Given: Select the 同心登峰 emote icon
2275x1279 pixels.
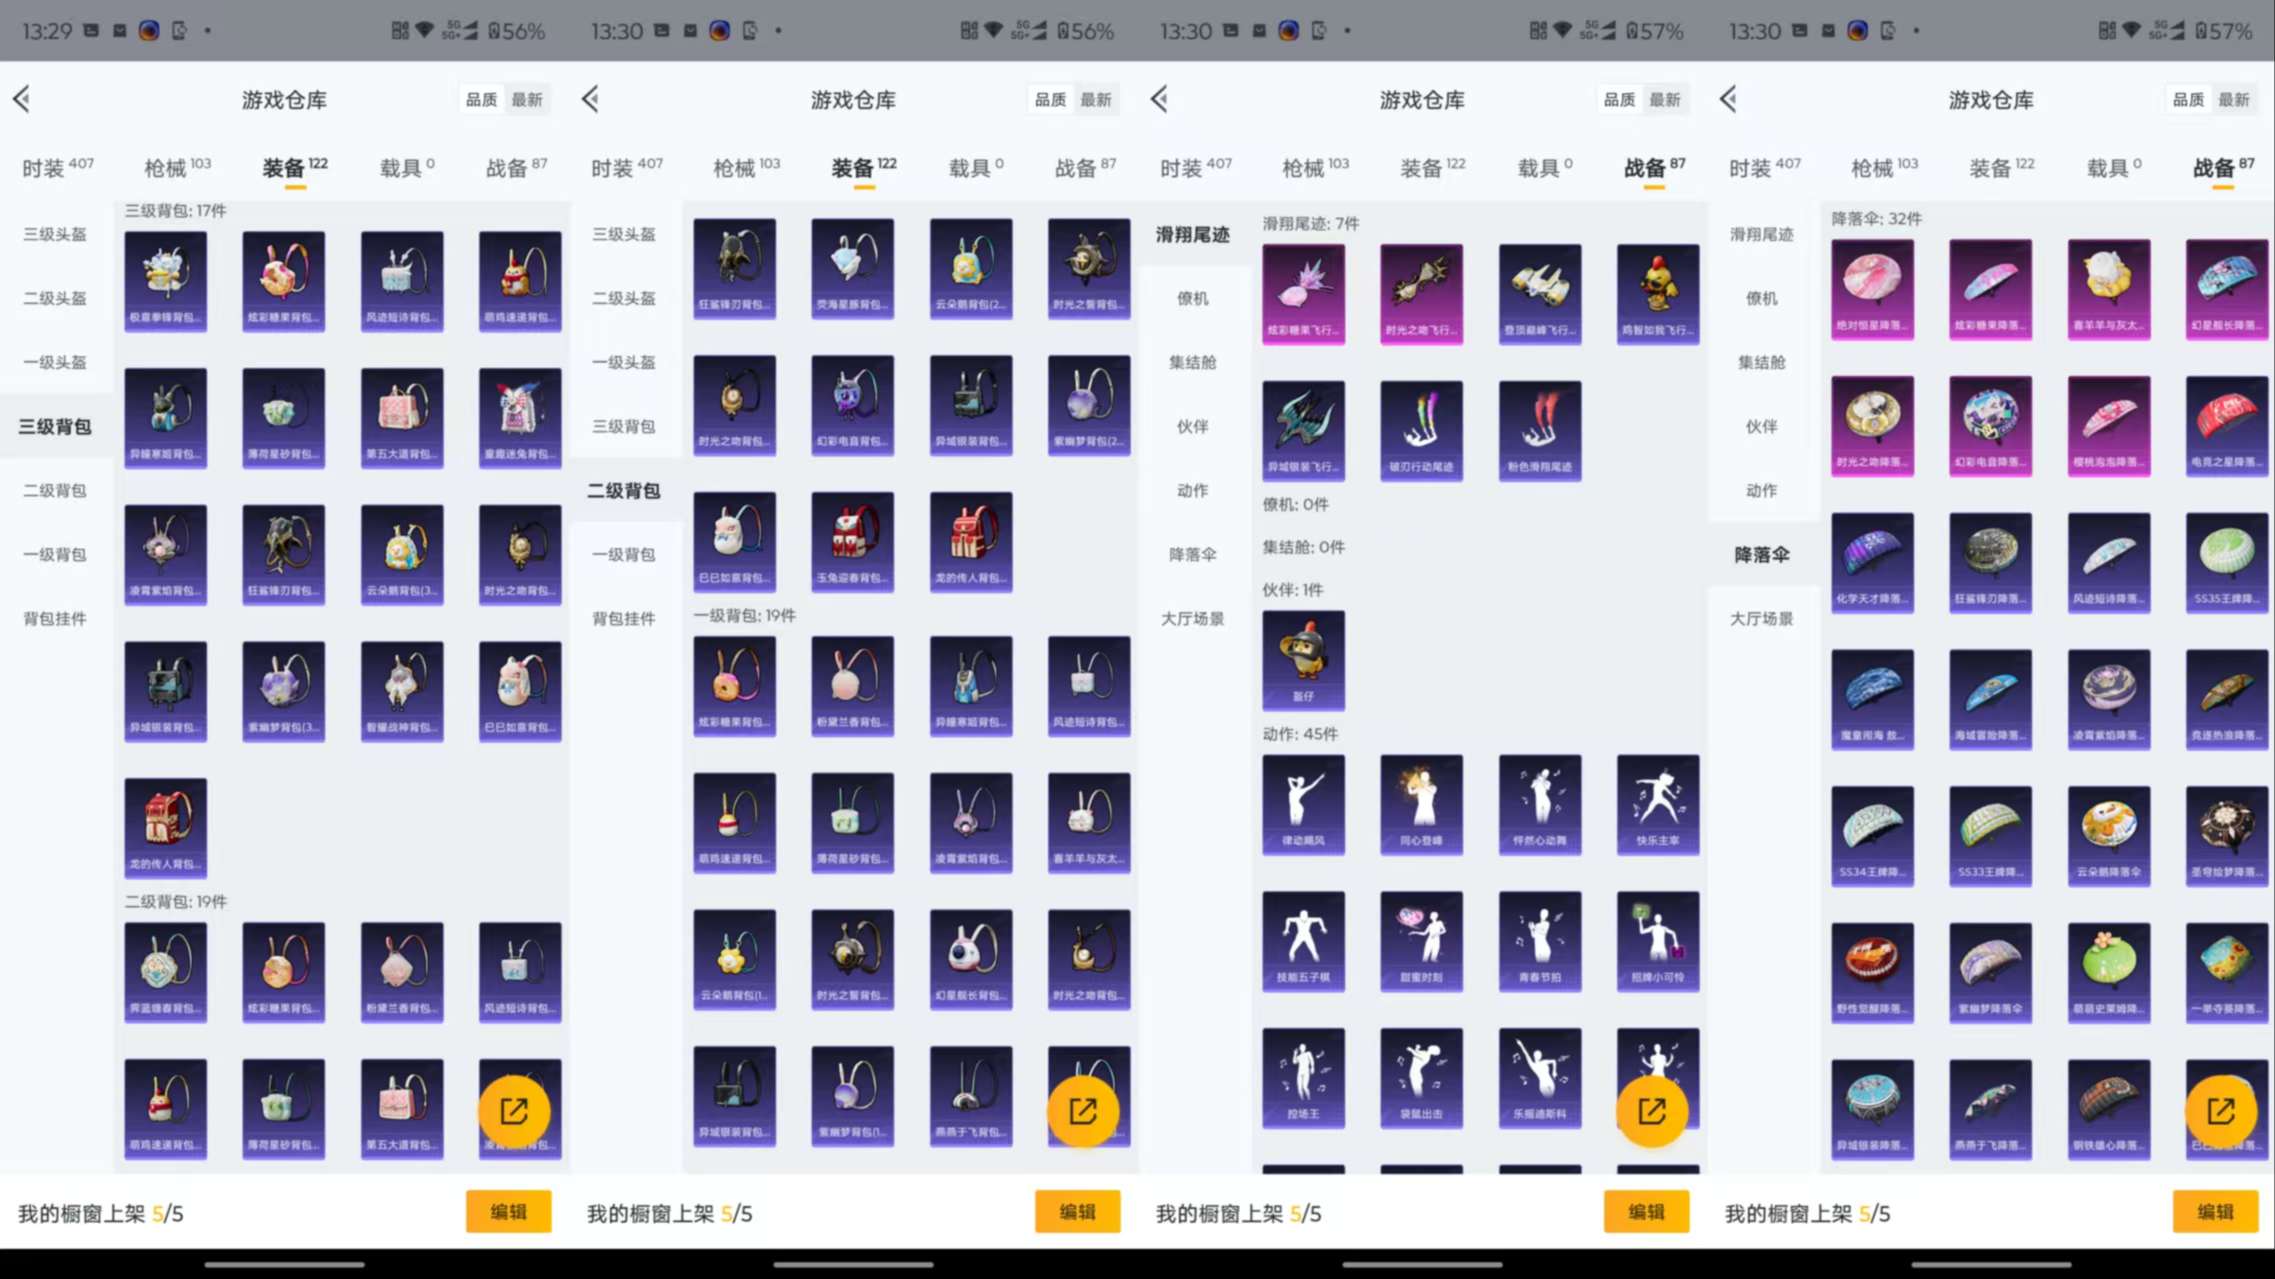Looking at the screenshot, I should (1421, 803).
